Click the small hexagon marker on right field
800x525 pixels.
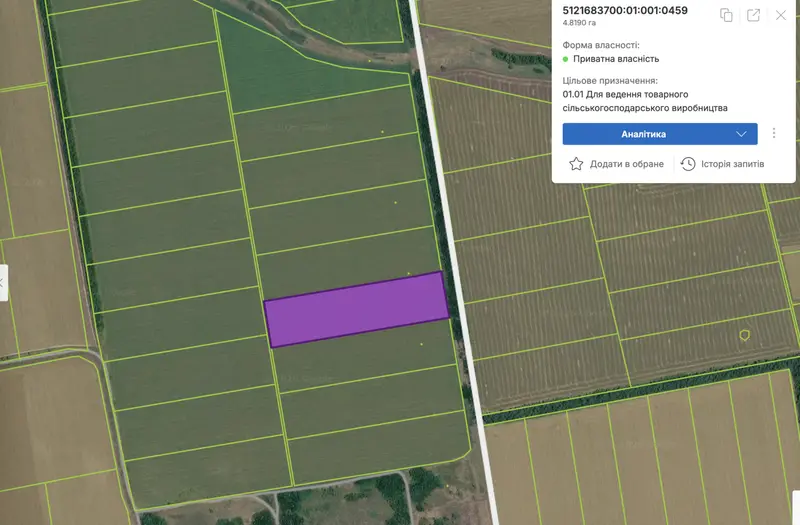coord(744,335)
